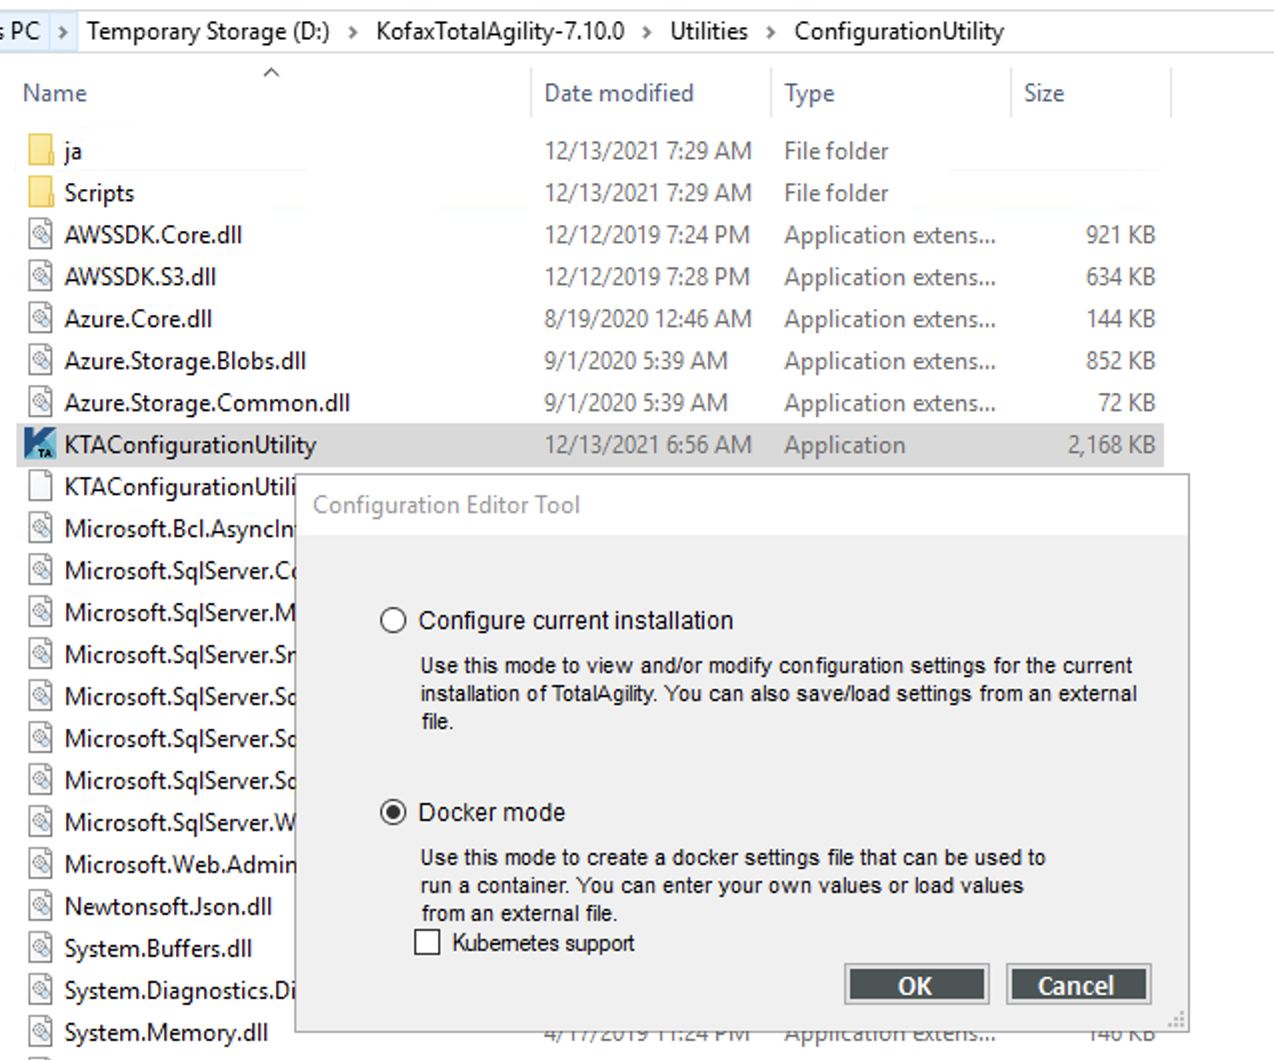Click the ja folder icon

click(40, 150)
